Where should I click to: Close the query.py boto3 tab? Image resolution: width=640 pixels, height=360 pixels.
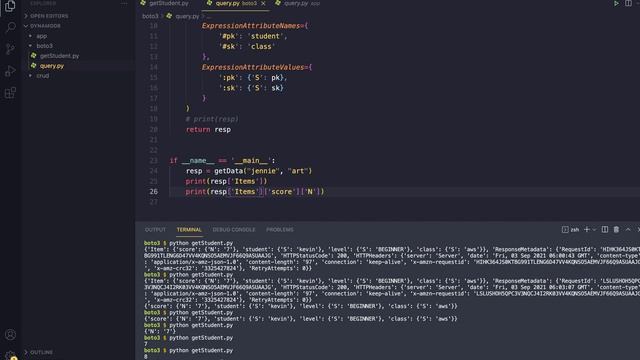coord(263,3)
